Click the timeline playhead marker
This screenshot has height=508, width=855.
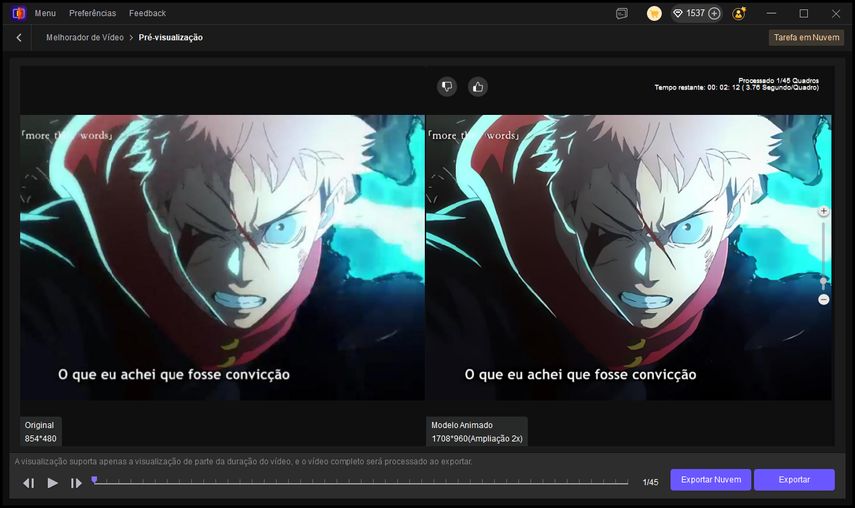click(x=94, y=480)
